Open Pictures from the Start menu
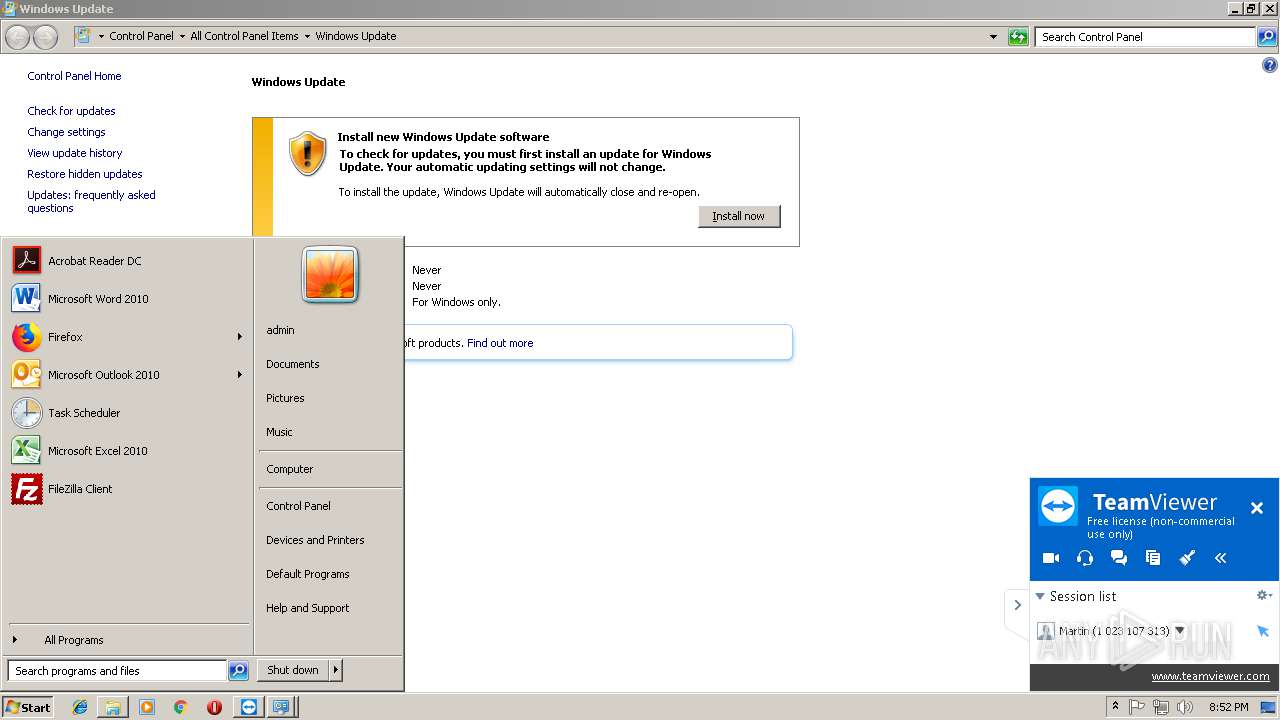 pos(285,398)
